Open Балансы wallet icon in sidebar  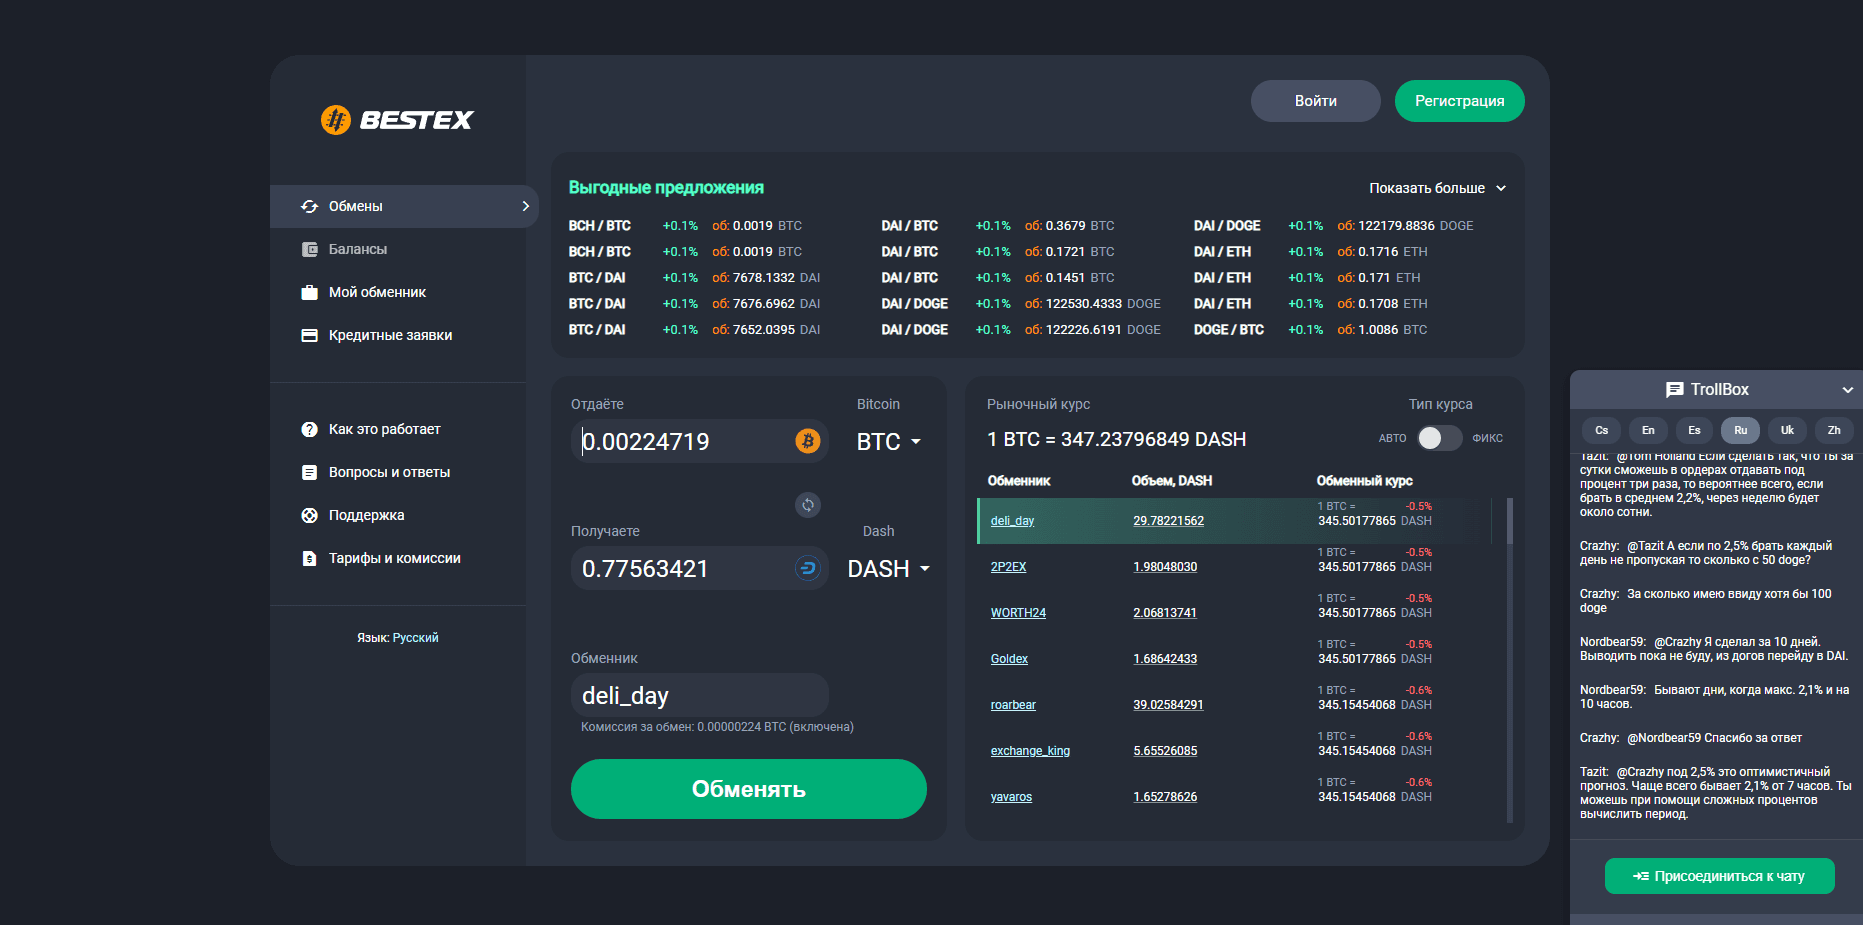pyautogui.click(x=310, y=249)
